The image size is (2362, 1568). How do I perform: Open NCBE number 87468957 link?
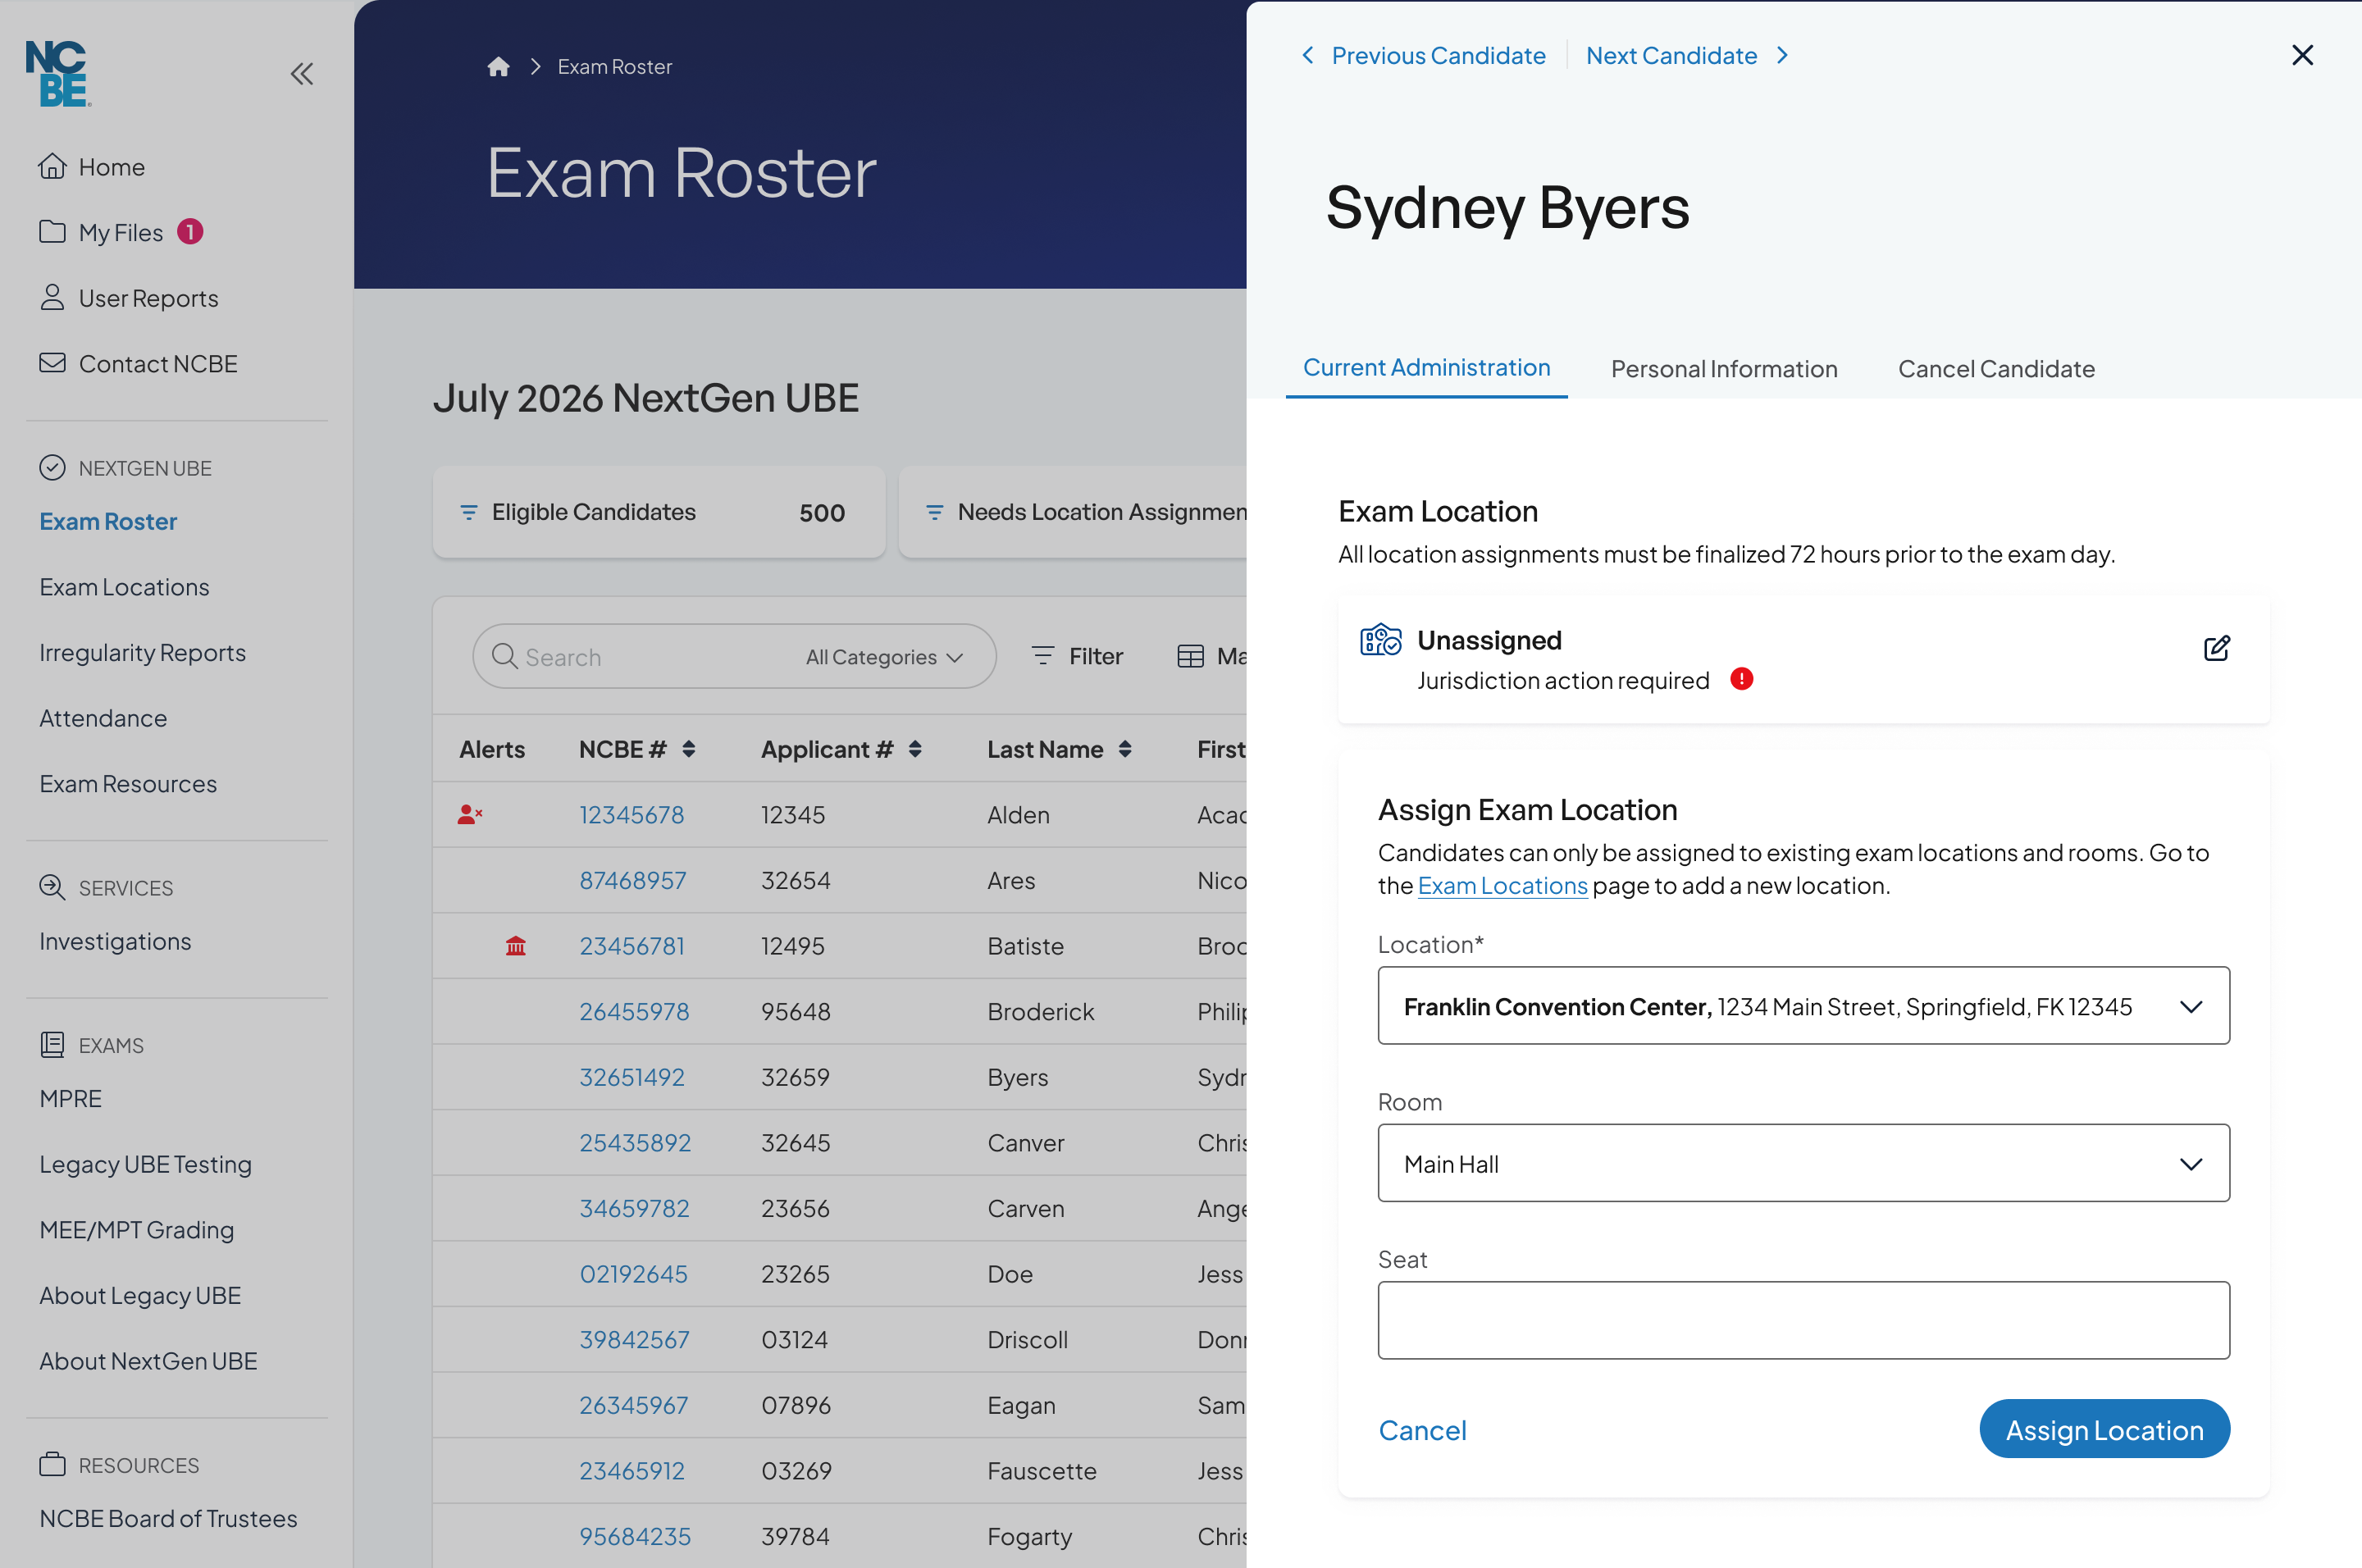coord(632,880)
